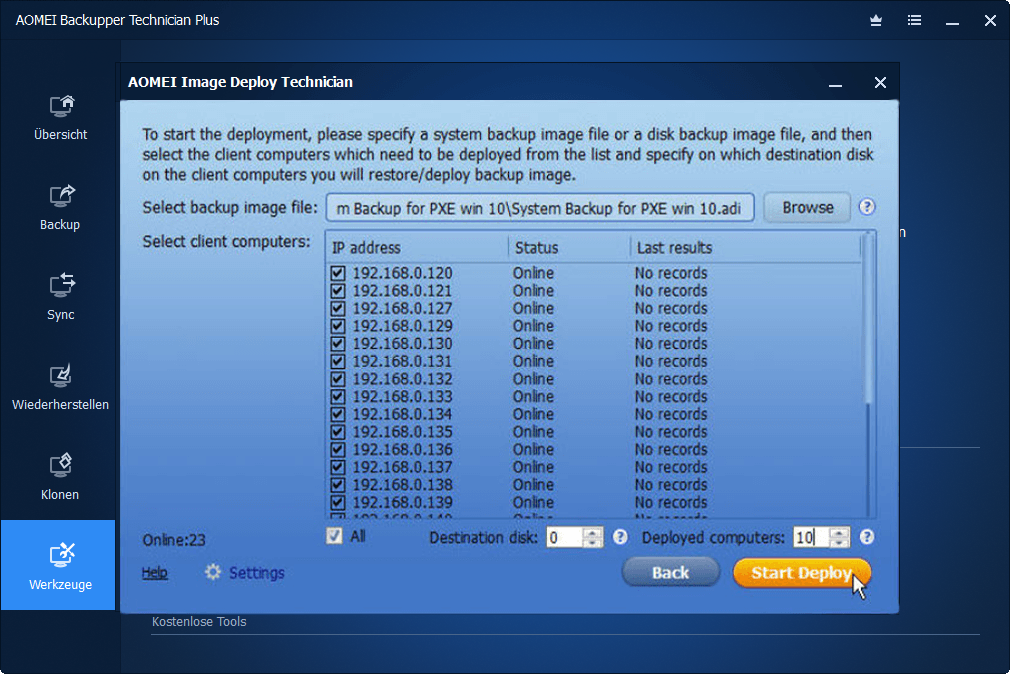
Task: Click Online status of 192.168.0.134
Action: [x=533, y=414]
